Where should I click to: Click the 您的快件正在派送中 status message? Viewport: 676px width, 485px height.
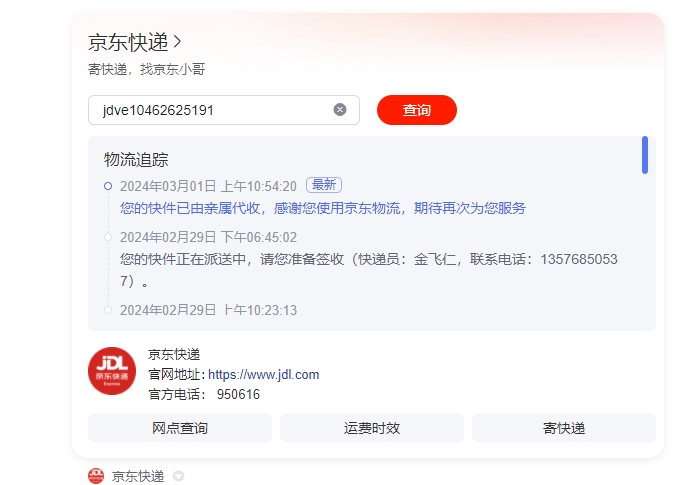[369, 270]
